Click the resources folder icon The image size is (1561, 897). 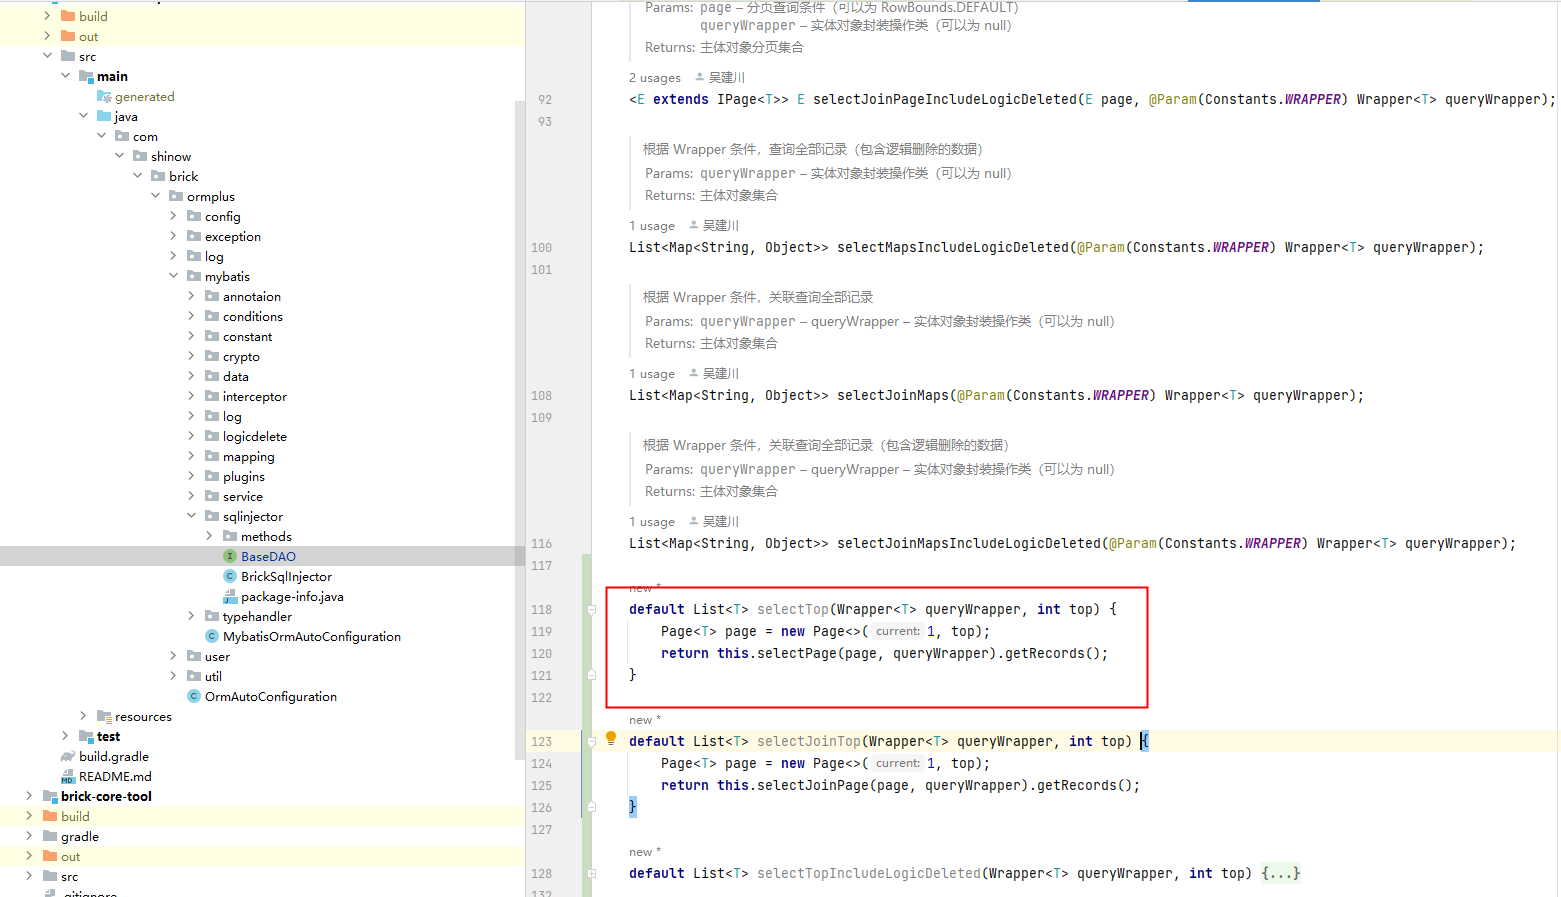click(x=103, y=716)
